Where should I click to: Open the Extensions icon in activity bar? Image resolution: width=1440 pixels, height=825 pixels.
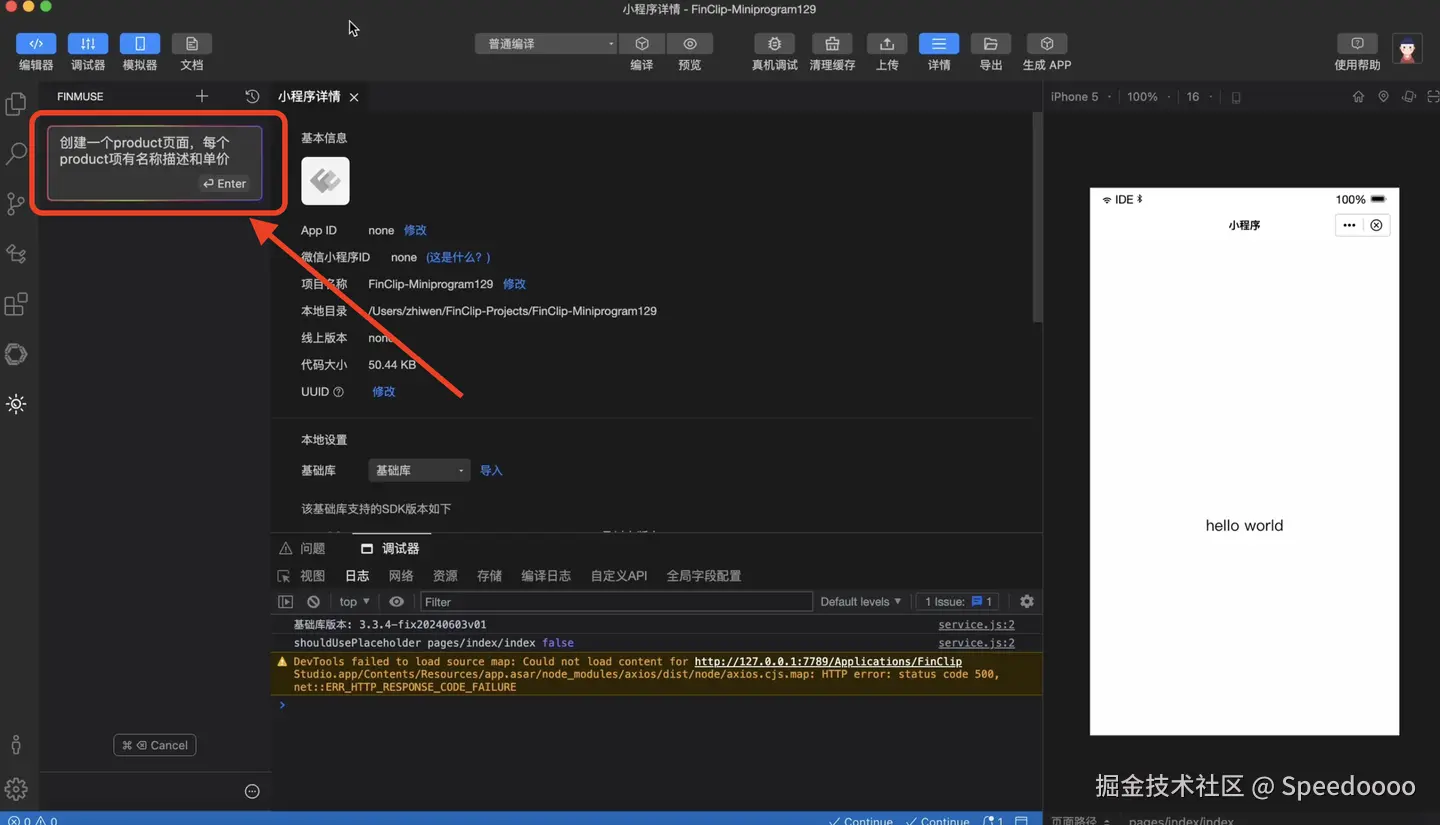click(x=16, y=304)
